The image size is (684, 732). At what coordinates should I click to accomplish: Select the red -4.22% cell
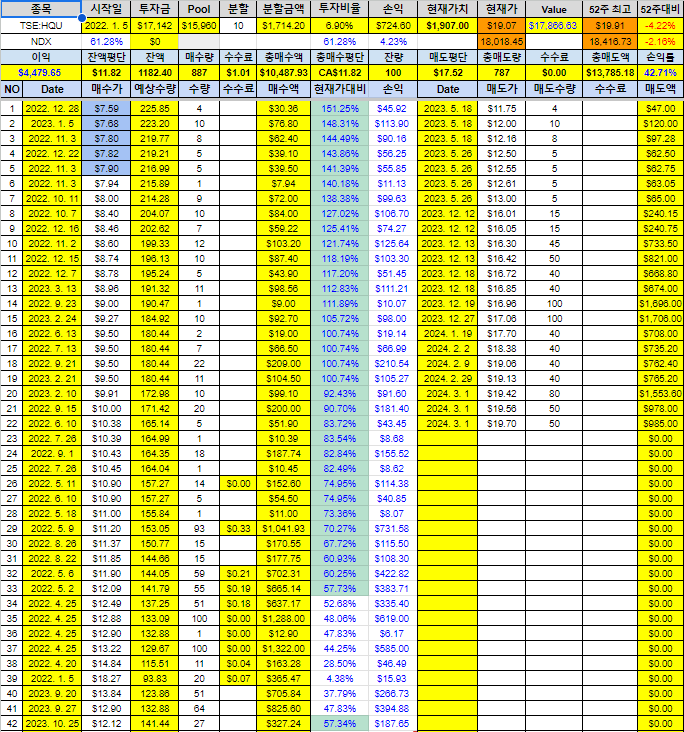tap(660, 26)
